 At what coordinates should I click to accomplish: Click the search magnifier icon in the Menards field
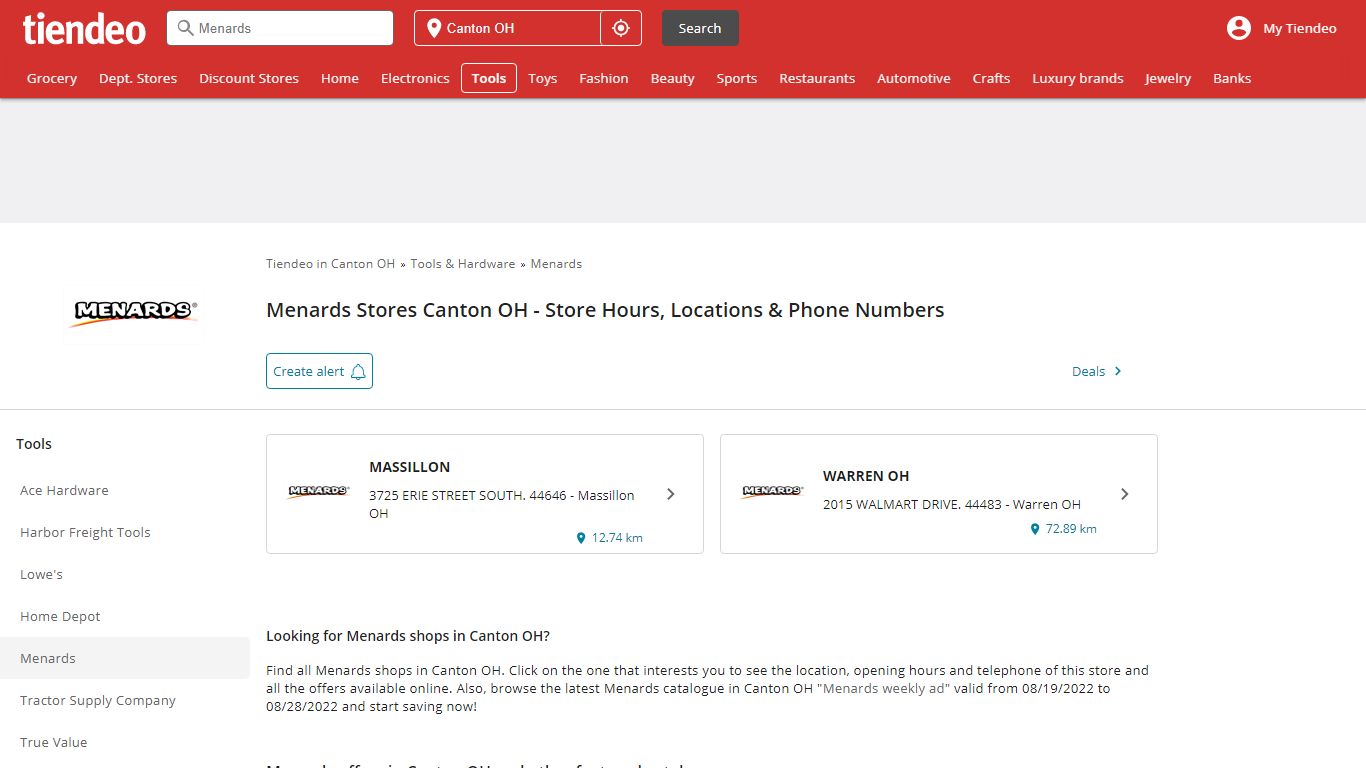185,28
